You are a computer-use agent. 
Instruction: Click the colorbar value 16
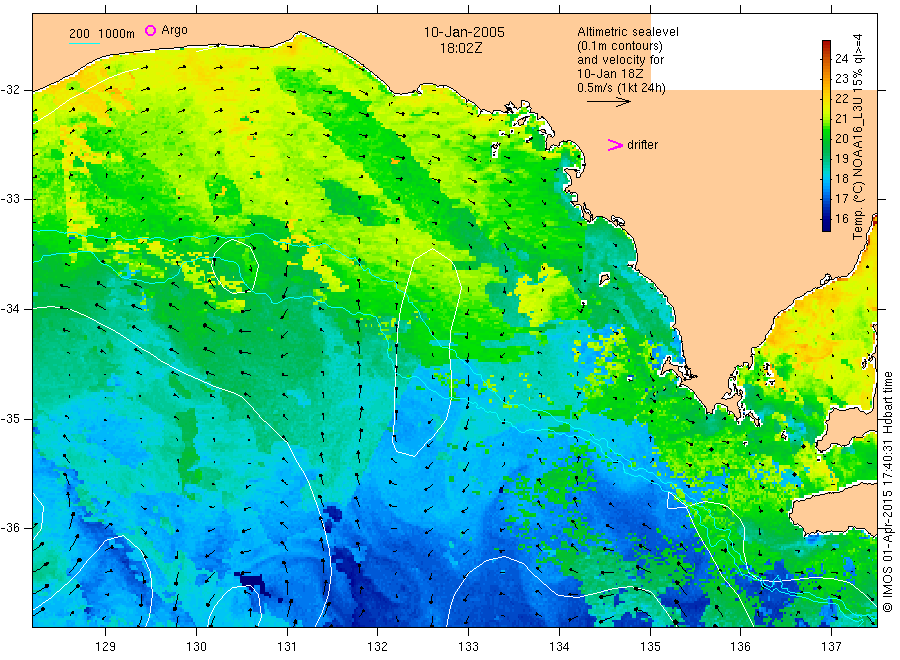pyautogui.click(x=841, y=219)
